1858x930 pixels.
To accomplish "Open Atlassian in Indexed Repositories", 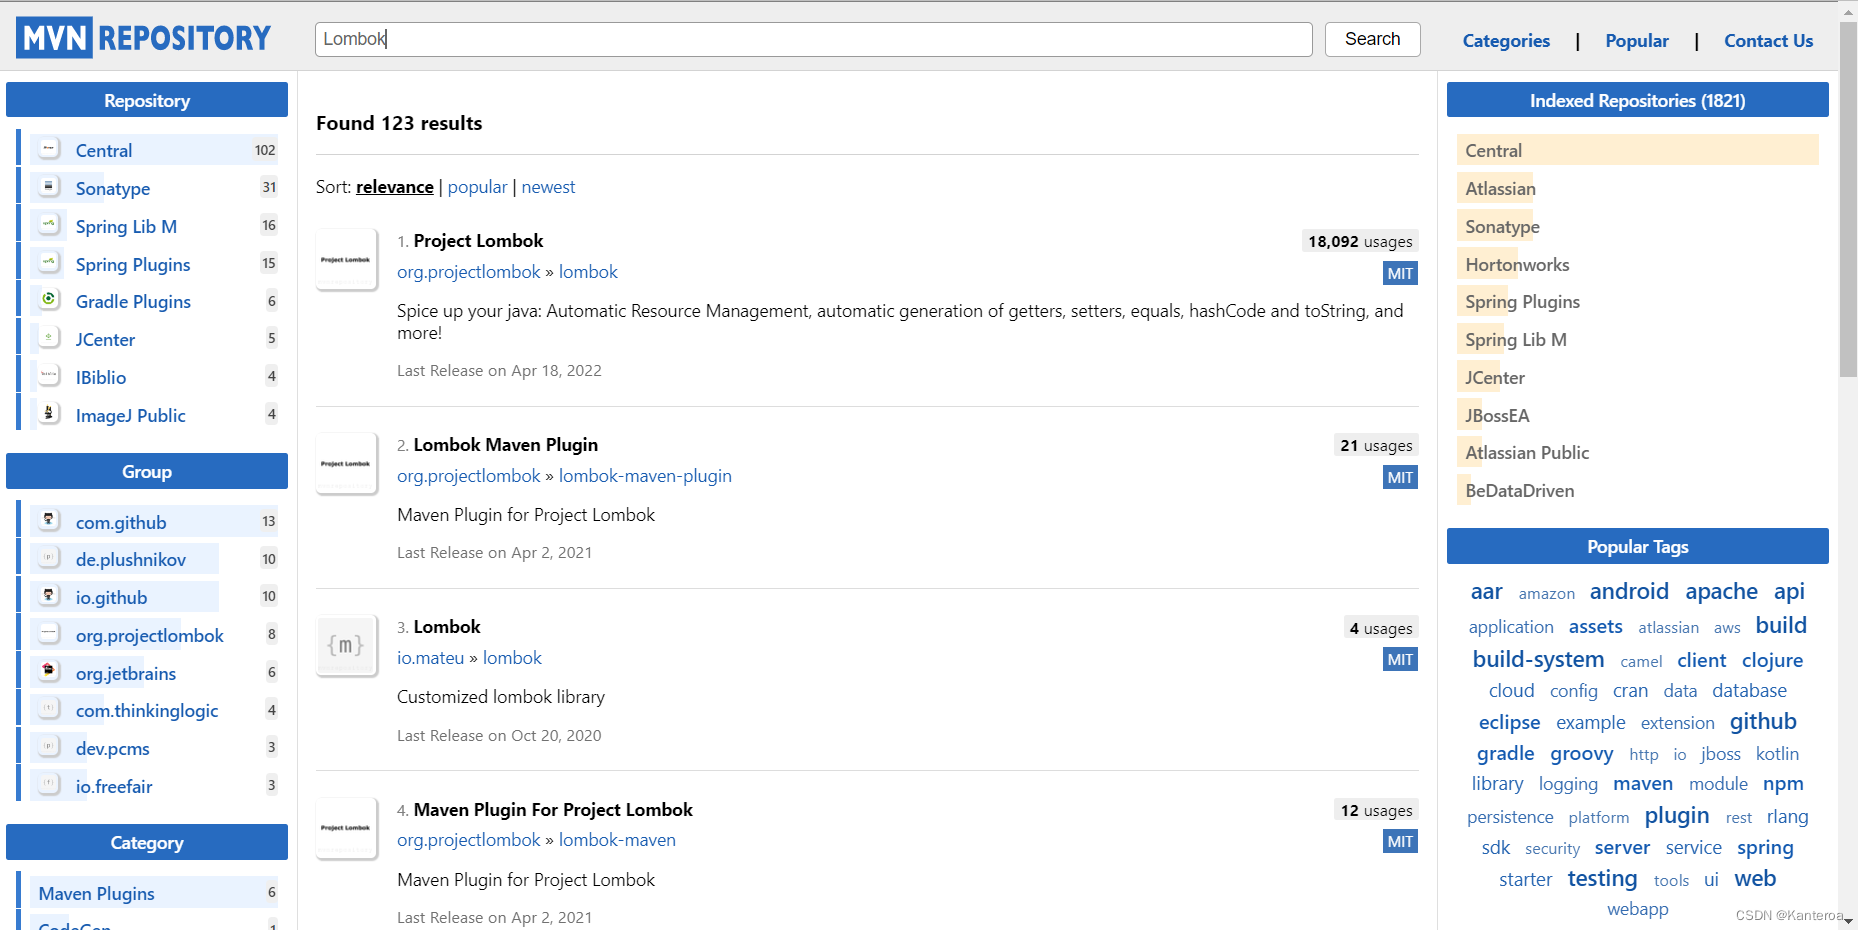I will (x=1500, y=189).
